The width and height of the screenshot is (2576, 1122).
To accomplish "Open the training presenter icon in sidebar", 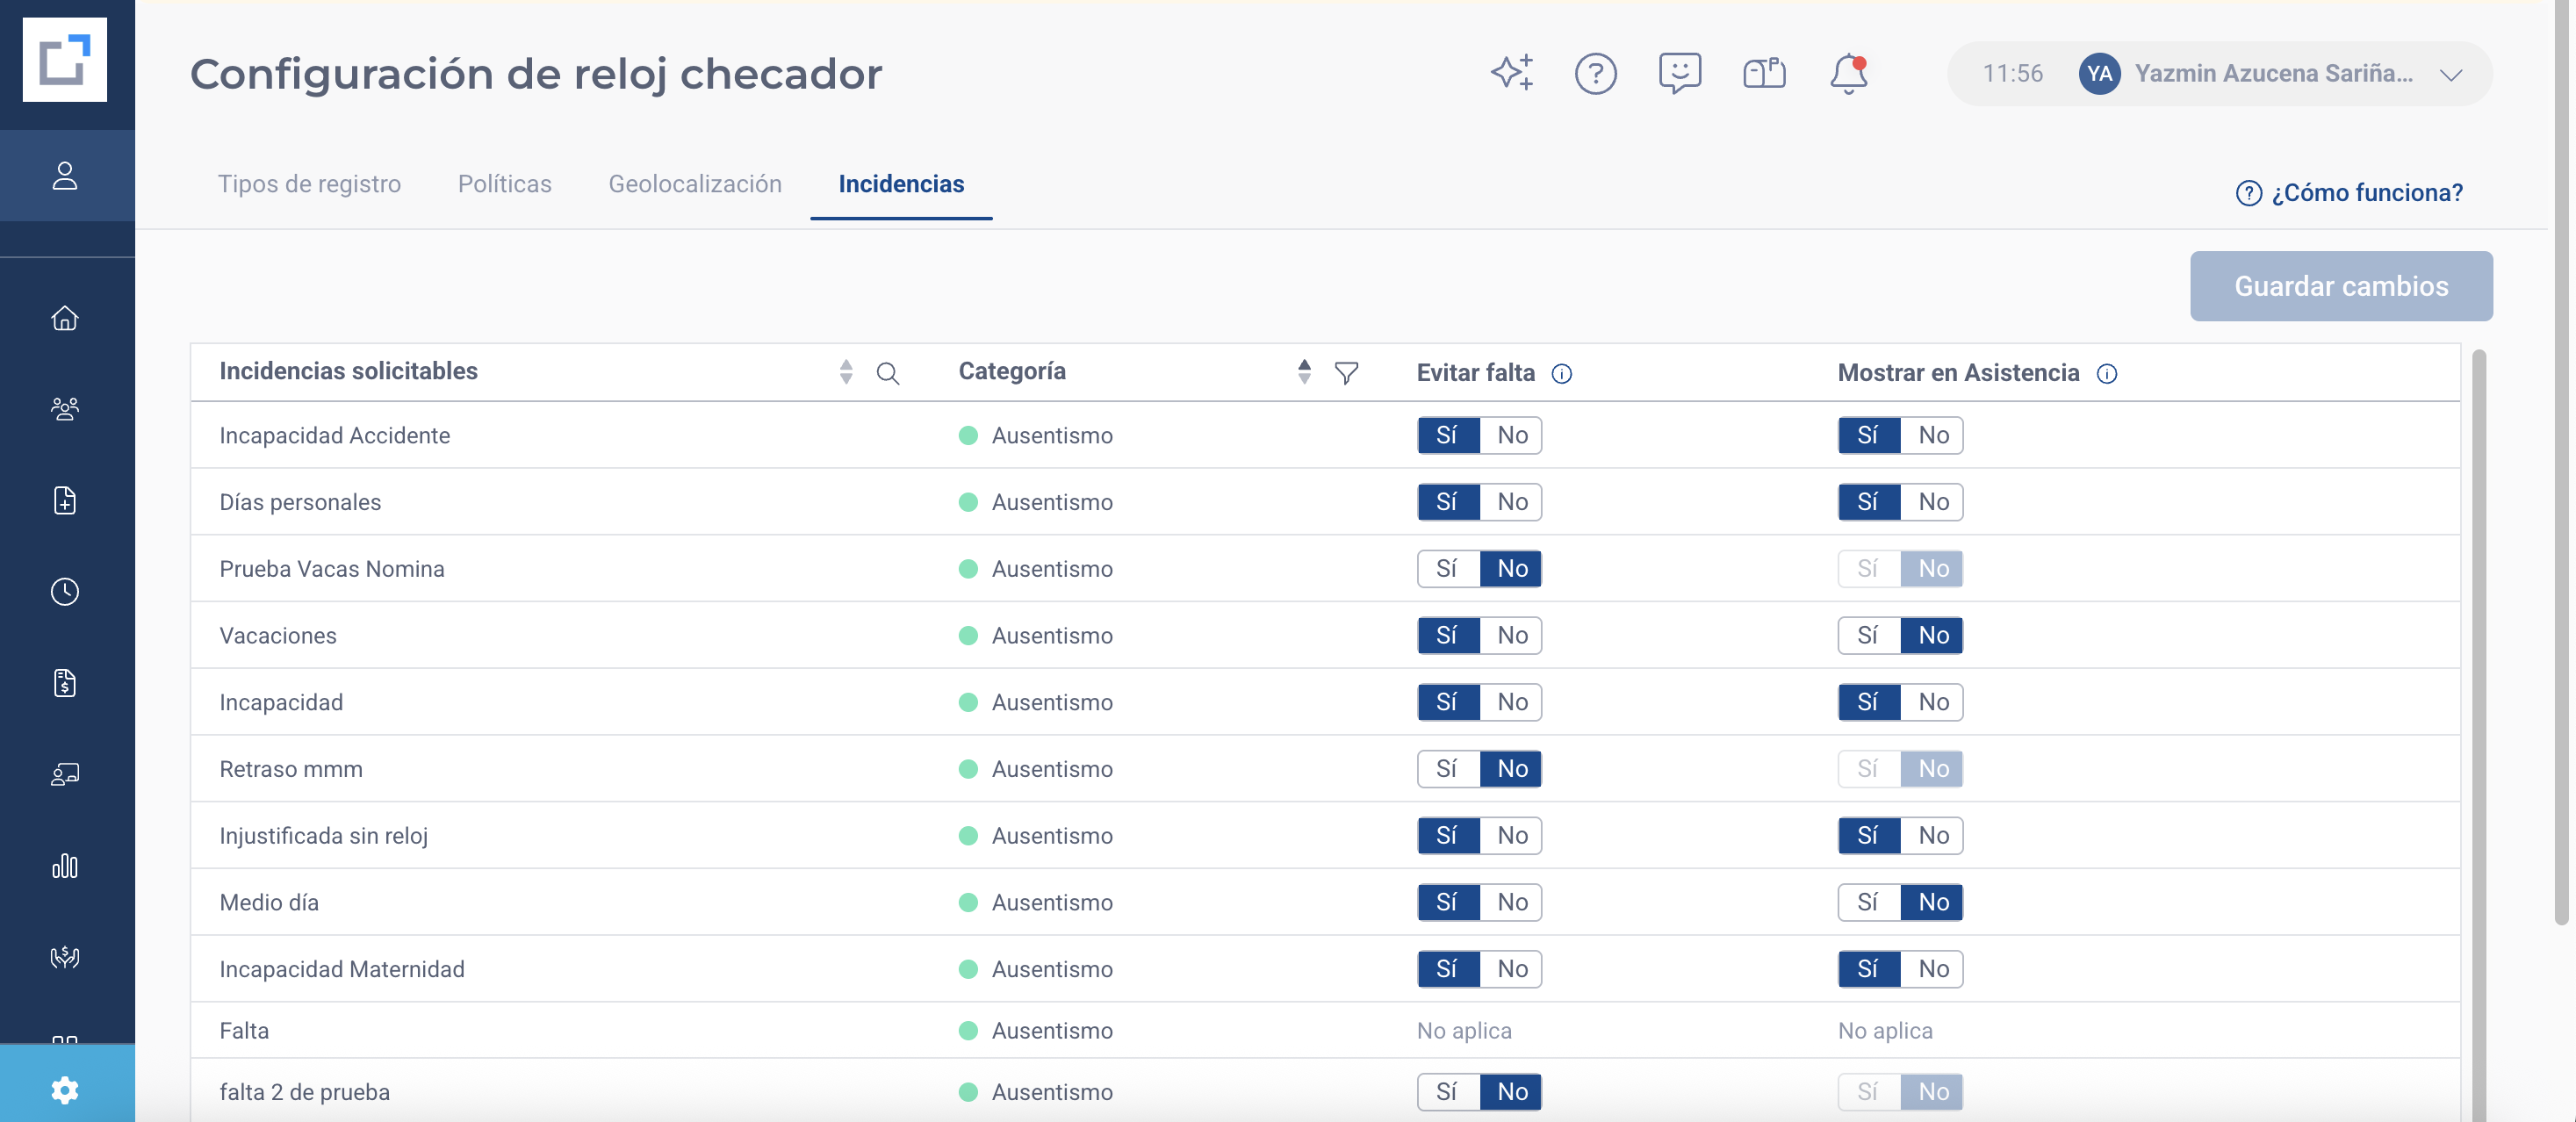I will [65, 774].
